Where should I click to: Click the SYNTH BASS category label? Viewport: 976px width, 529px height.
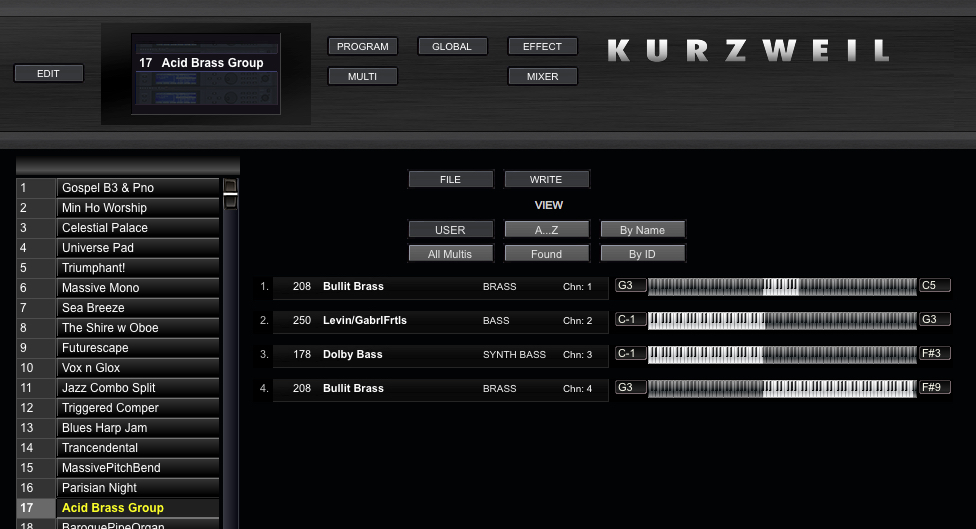point(514,355)
